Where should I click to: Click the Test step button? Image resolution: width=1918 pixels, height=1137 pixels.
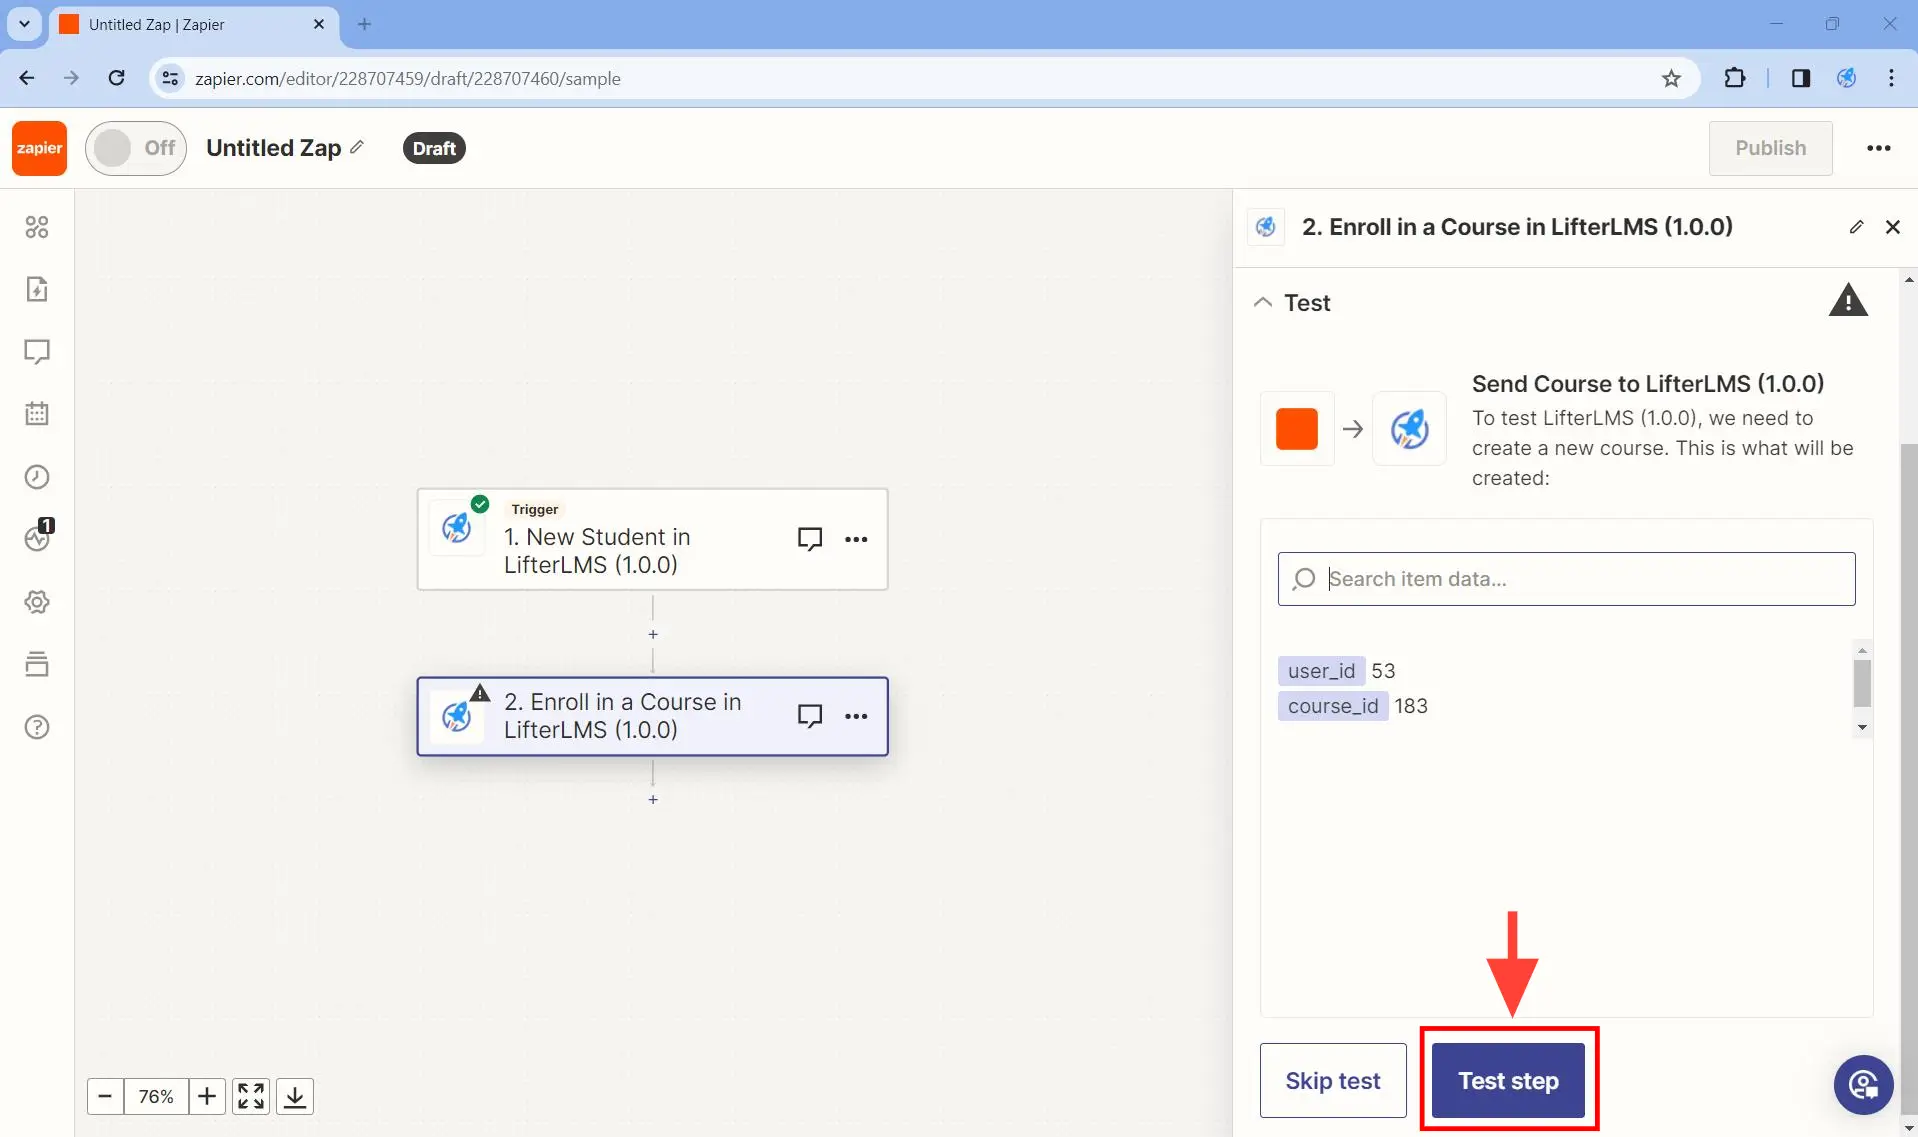coord(1508,1081)
